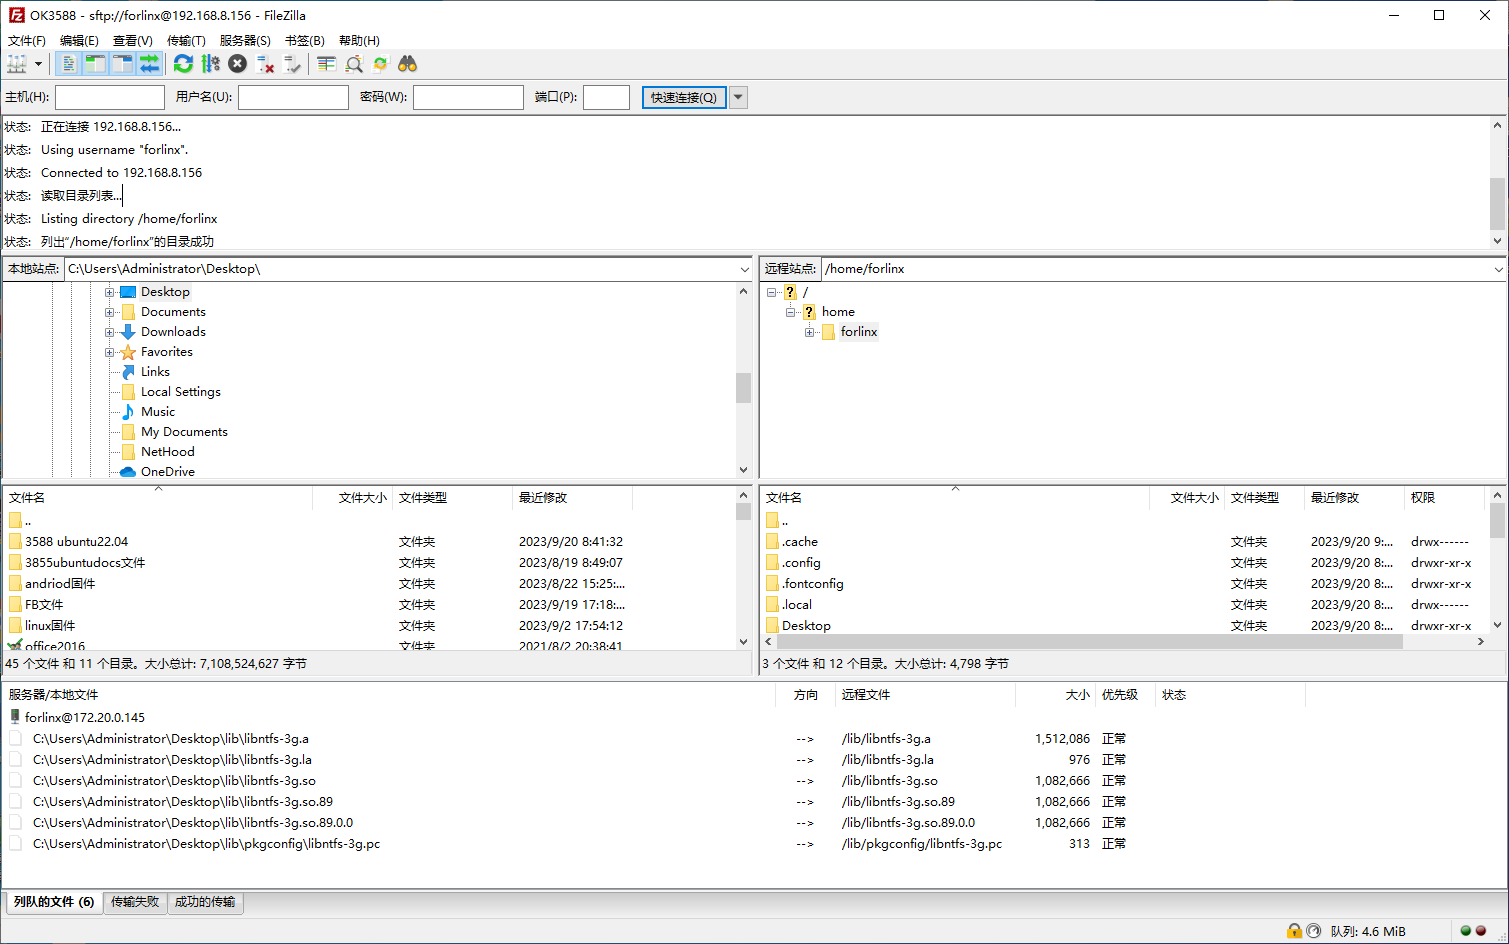Screen dimensions: 1509x944
Task: Open the 编辑(E) menu
Action: 79,41
